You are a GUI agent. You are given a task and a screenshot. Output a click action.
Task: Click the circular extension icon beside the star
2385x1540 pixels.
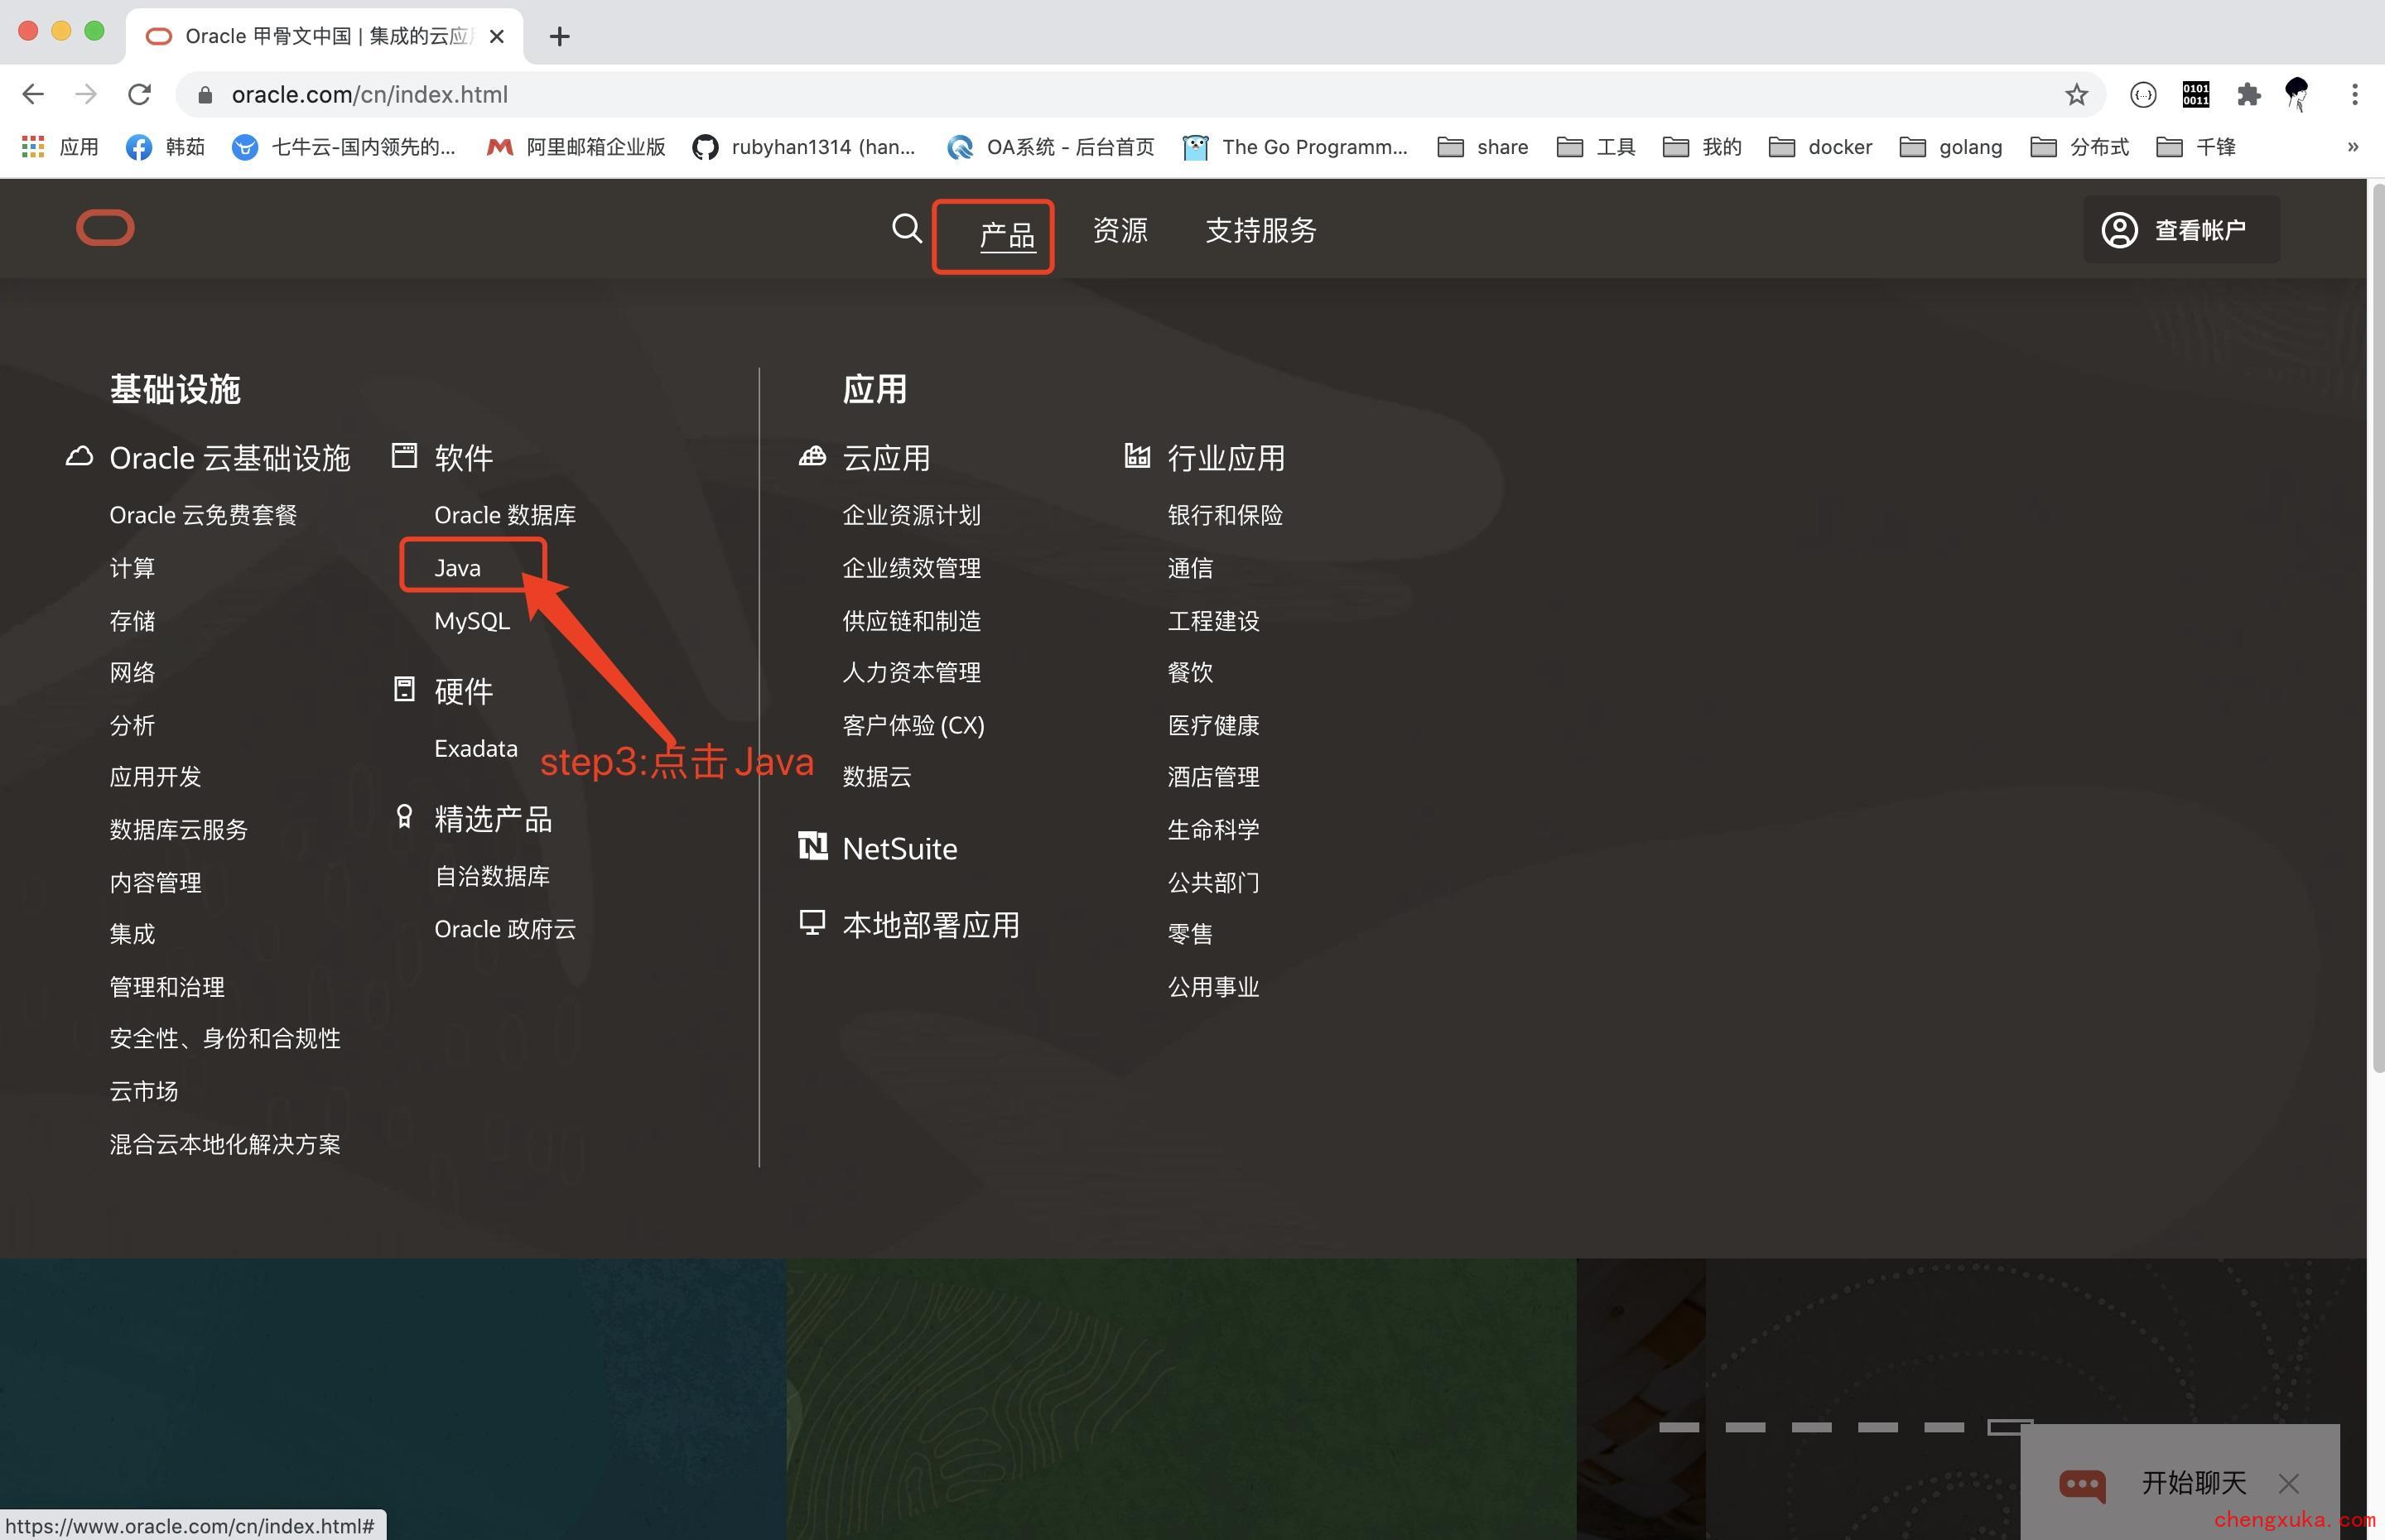[2143, 95]
